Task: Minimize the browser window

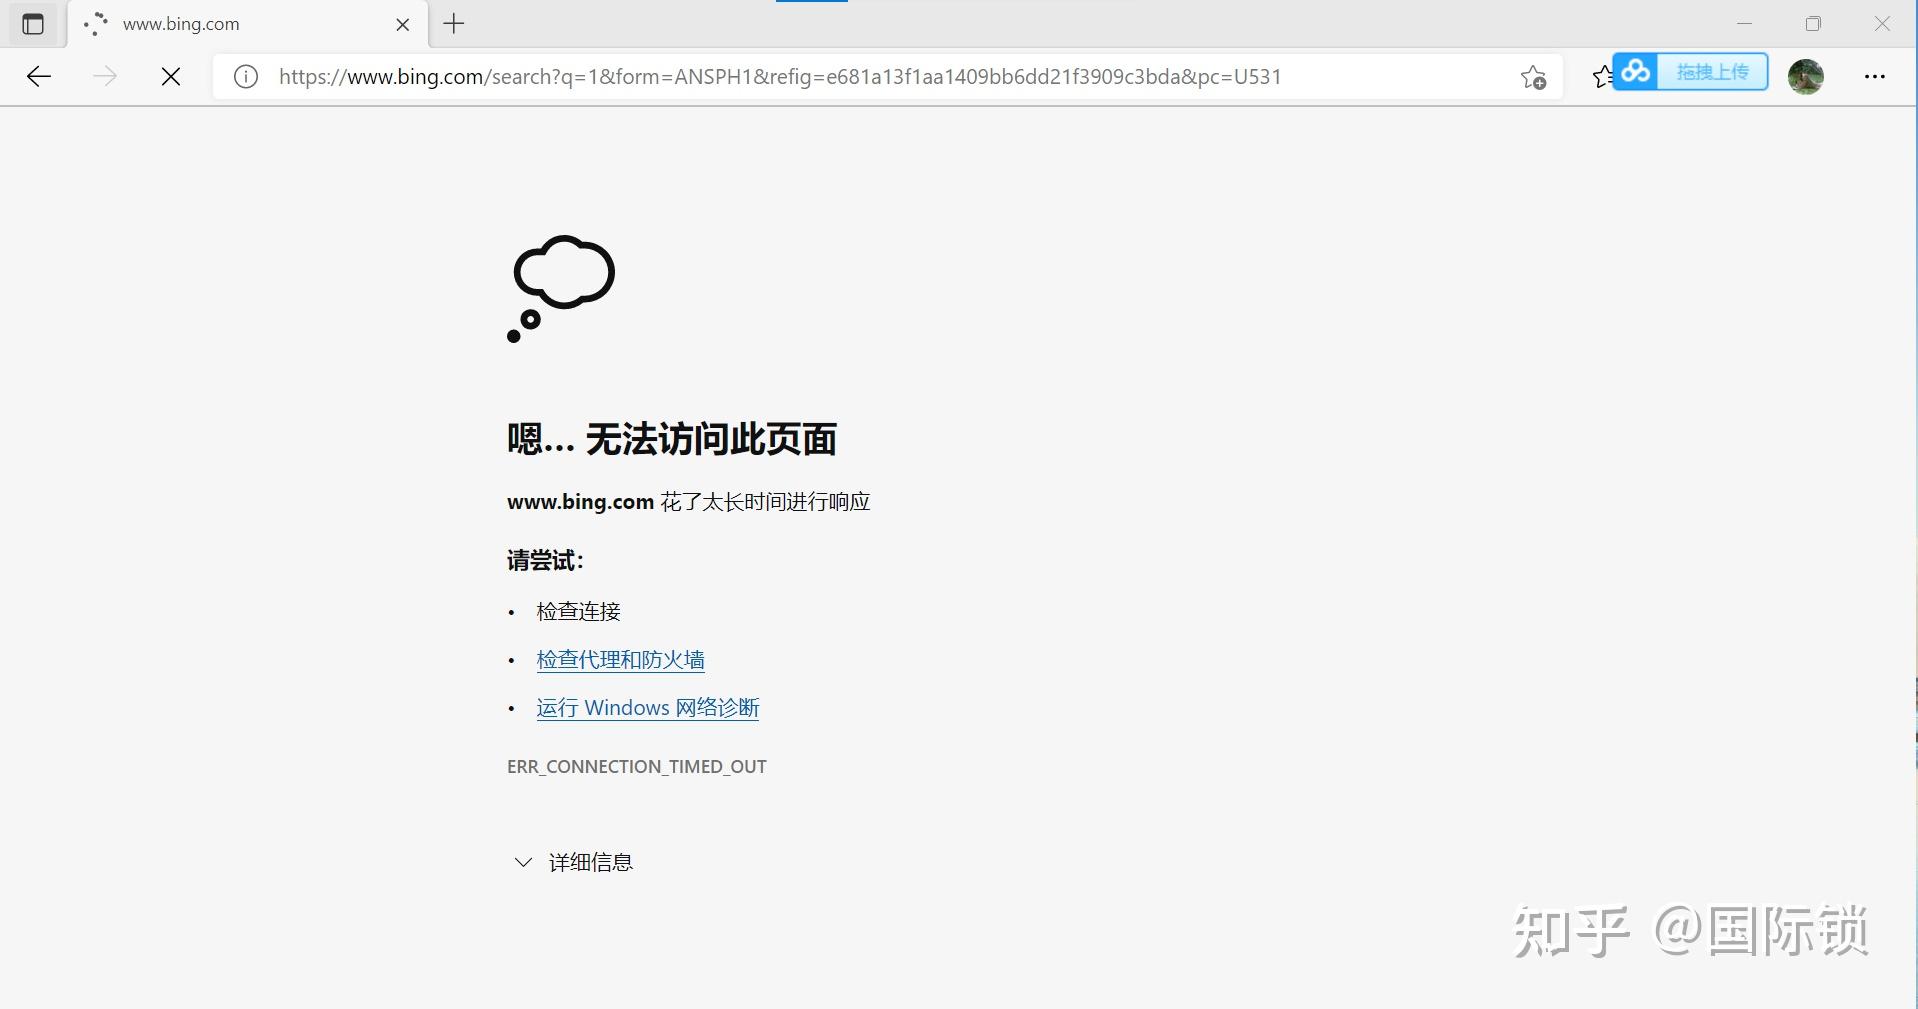Action: tap(1745, 24)
